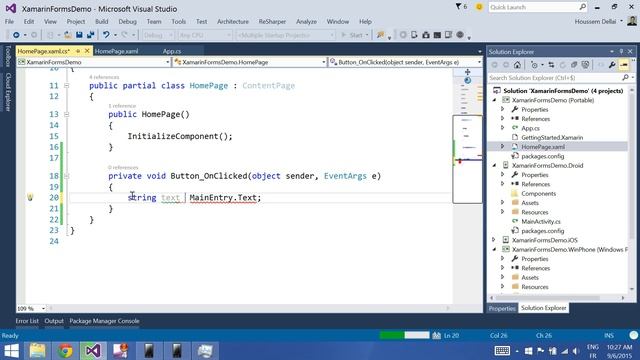Expand the XamarinFormsDemo.iOS project node
640x360 pixels.
[494, 240]
